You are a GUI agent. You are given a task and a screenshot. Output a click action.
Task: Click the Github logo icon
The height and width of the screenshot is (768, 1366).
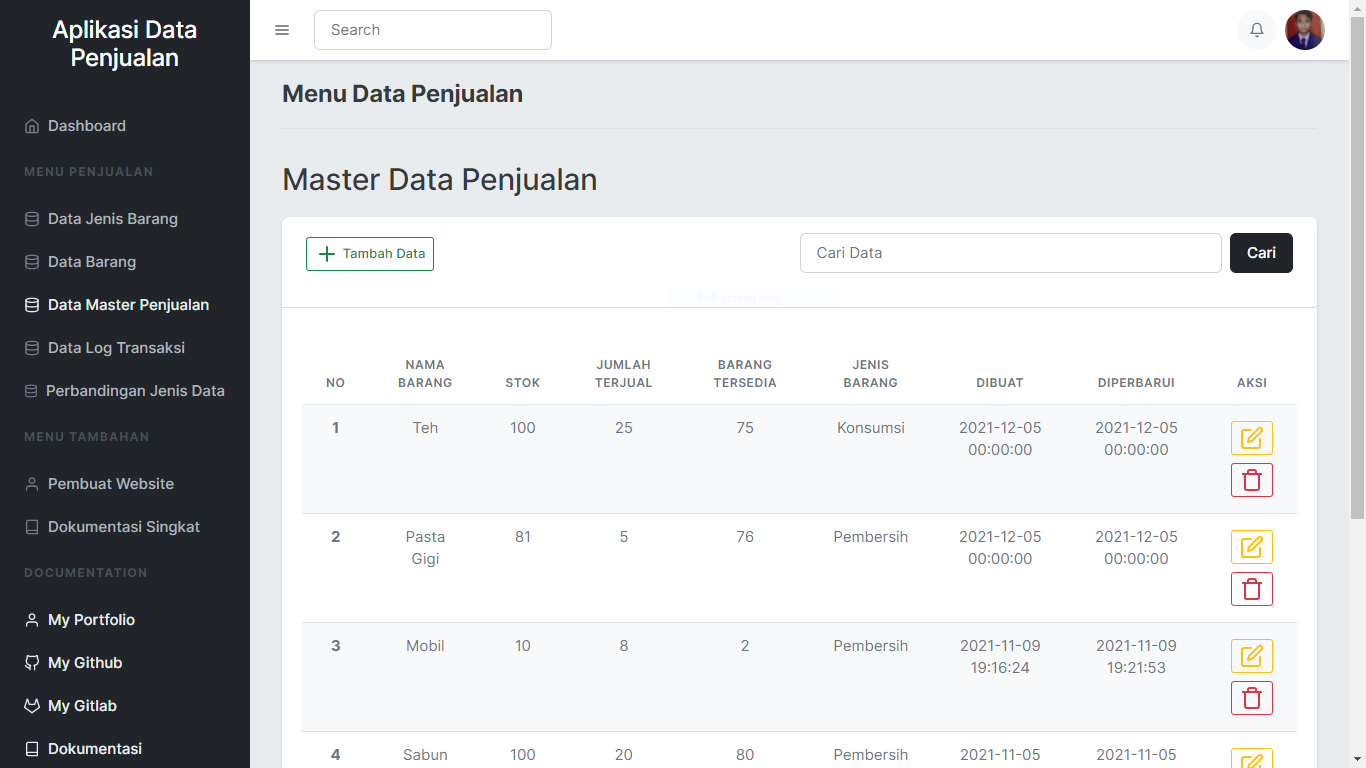click(32, 663)
